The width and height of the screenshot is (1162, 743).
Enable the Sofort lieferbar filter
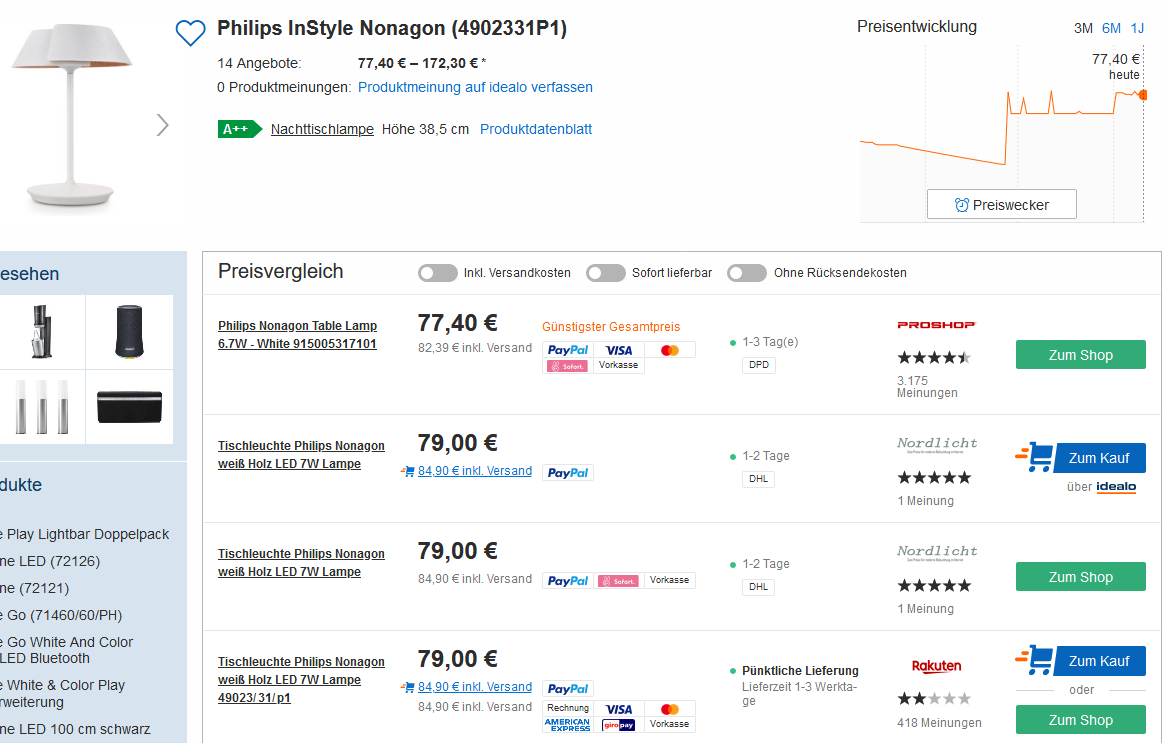[605, 273]
